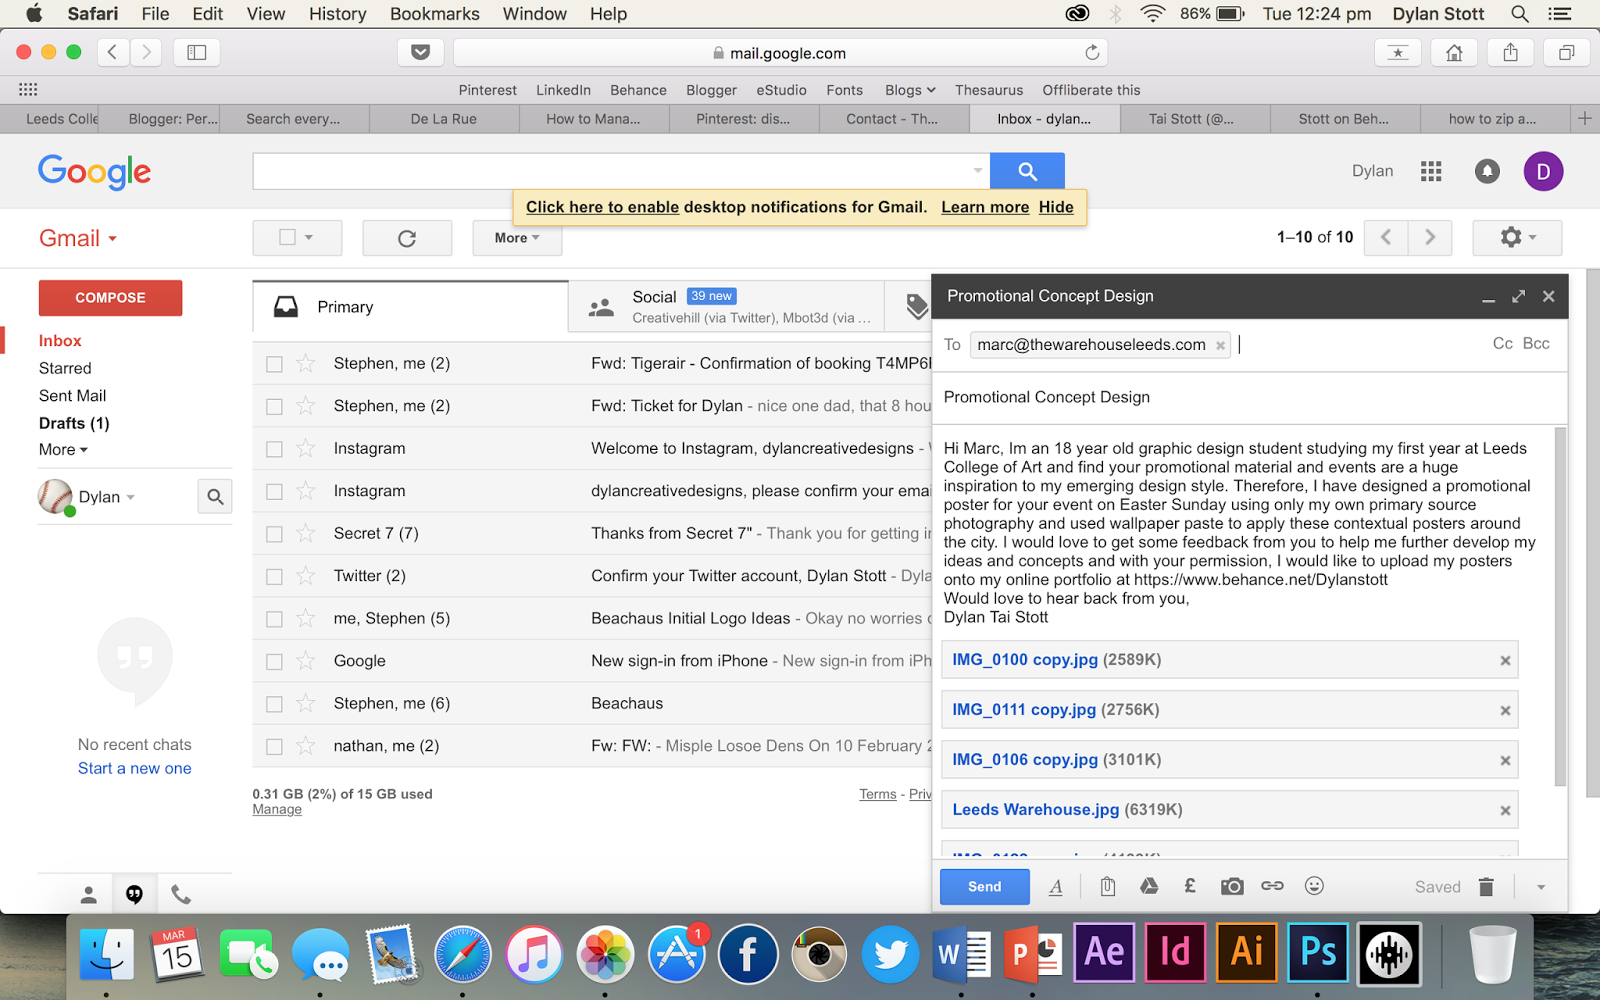The width and height of the screenshot is (1600, 1000).
Task: Search chat contacts with magnifier icon
Action: coord(215,496)
